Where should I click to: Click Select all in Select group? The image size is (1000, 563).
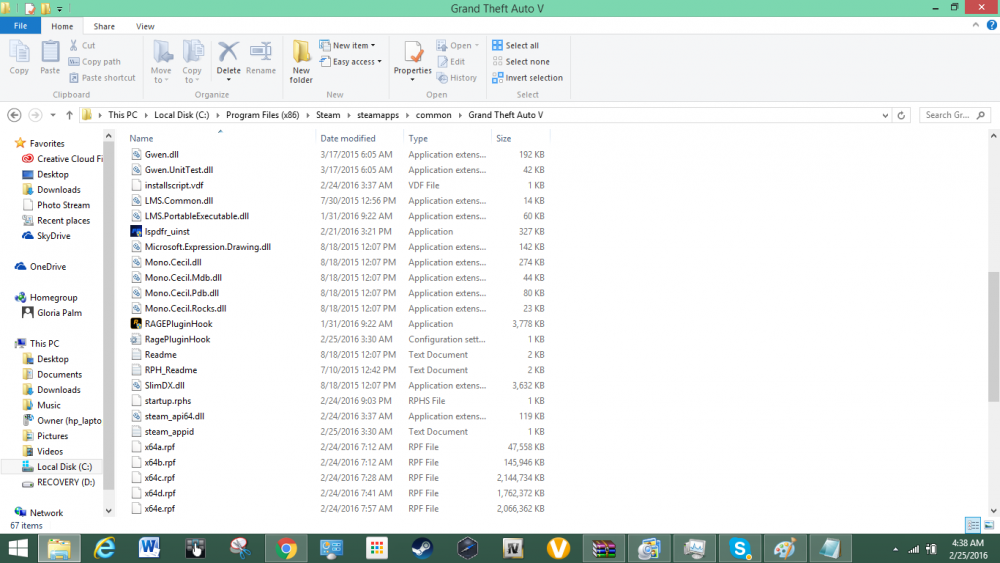point(515,45)
